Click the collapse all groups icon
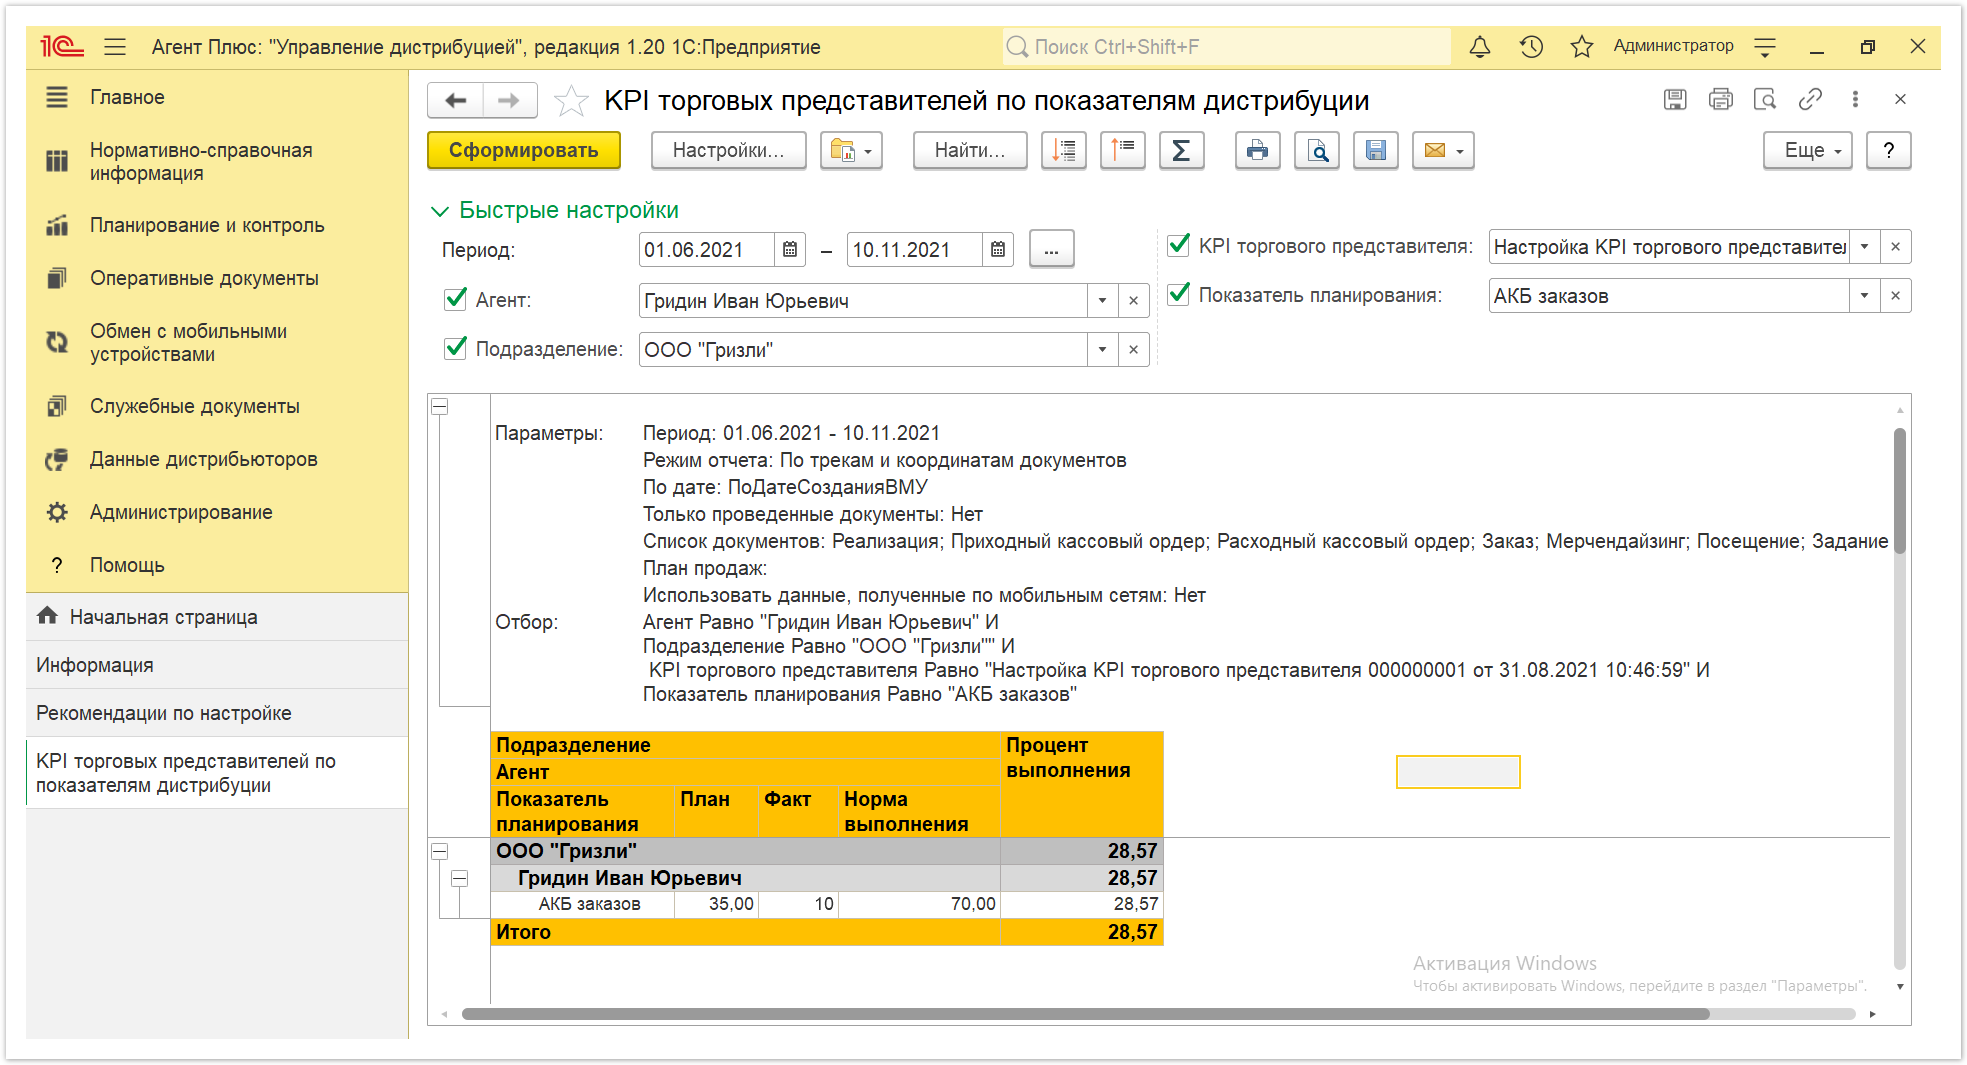The image size is (1967, 1065). 1123,151
